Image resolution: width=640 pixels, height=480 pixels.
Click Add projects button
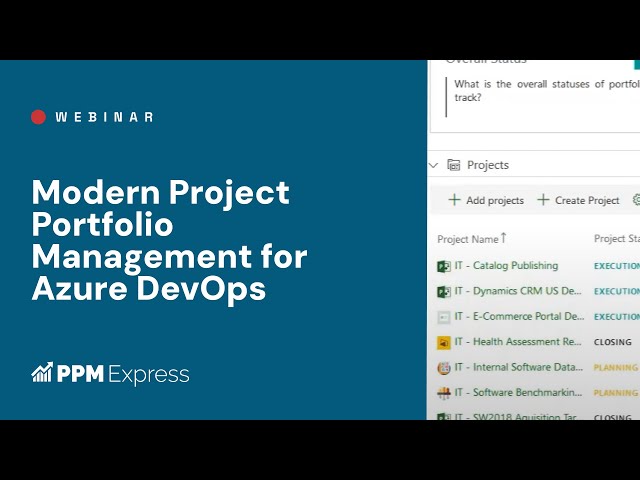486,200
